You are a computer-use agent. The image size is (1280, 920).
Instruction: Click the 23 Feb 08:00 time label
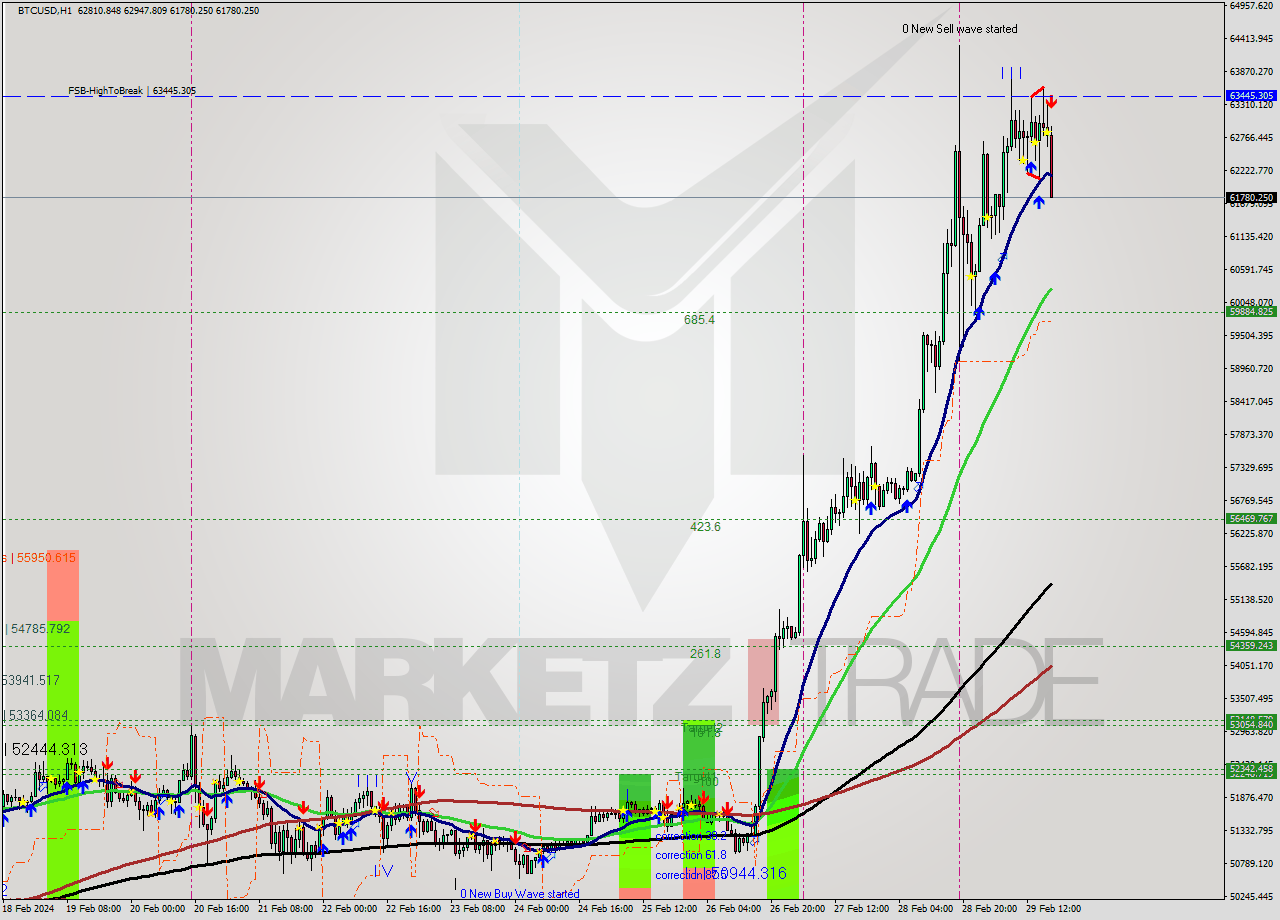coord(478,909)
